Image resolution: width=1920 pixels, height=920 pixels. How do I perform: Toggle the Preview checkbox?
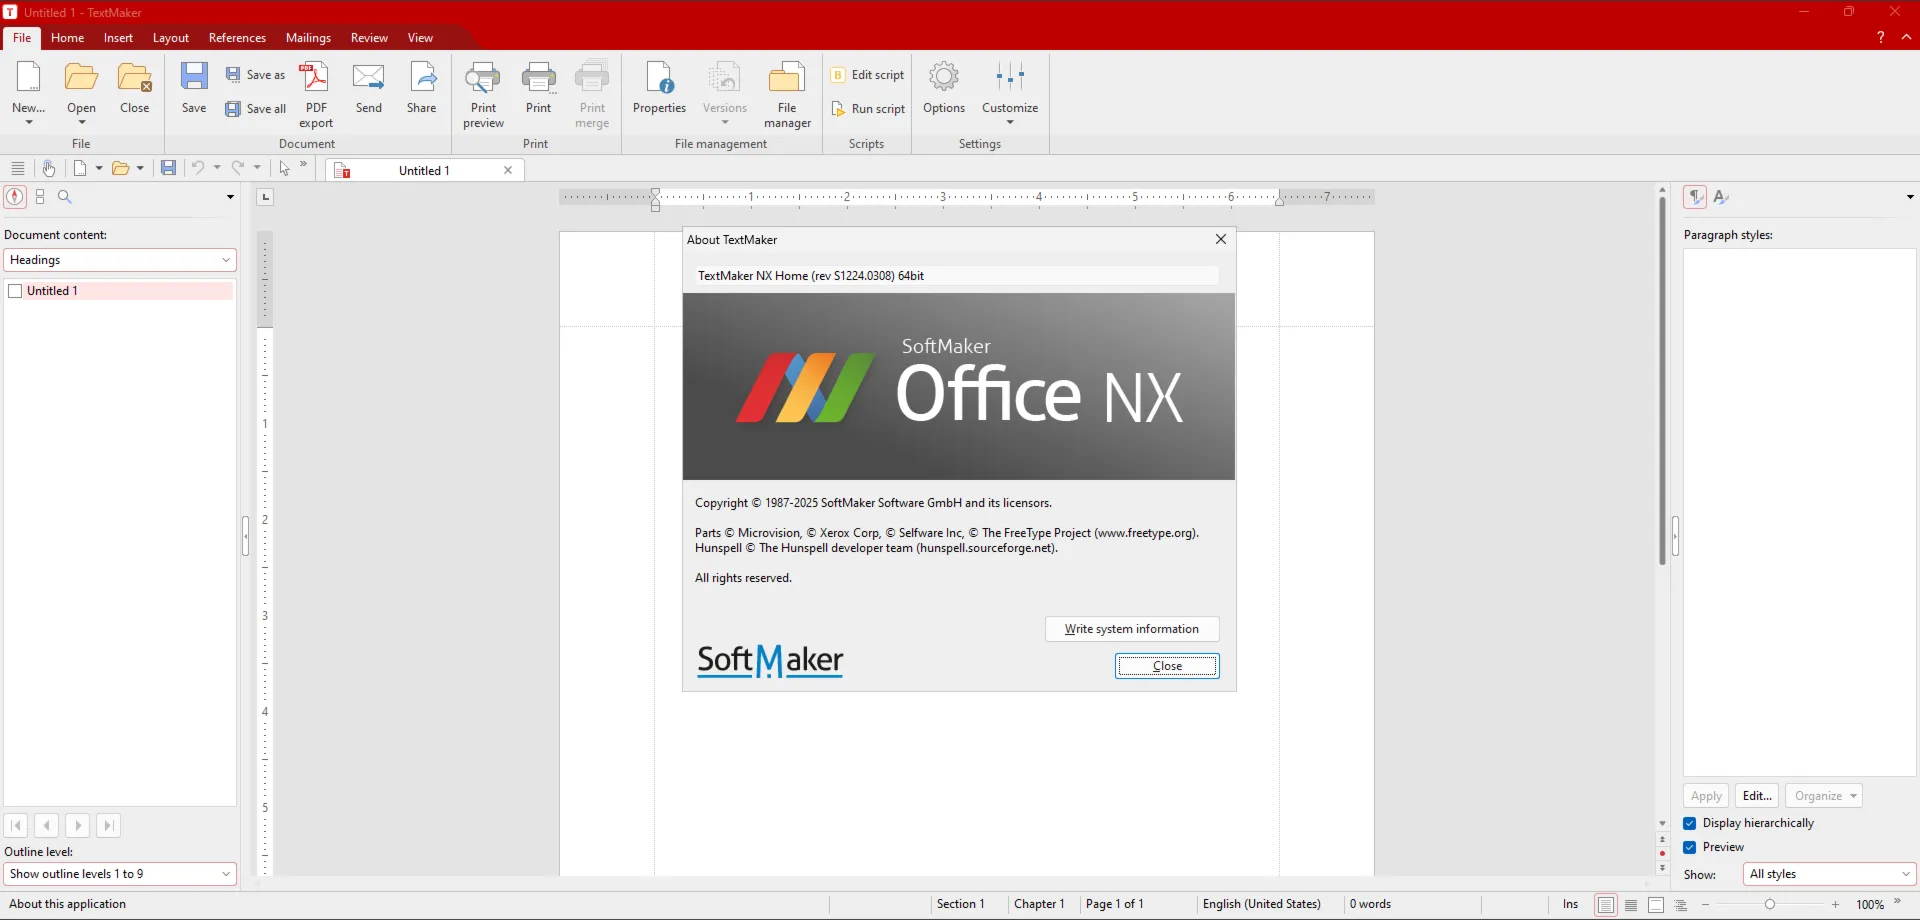point(1690,847)
